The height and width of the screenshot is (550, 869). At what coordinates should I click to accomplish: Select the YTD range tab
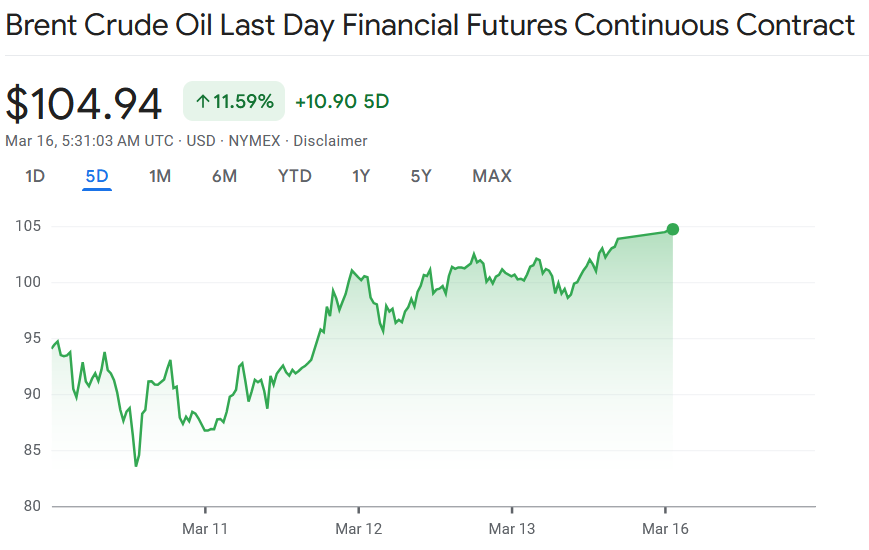tap(295, 177)
